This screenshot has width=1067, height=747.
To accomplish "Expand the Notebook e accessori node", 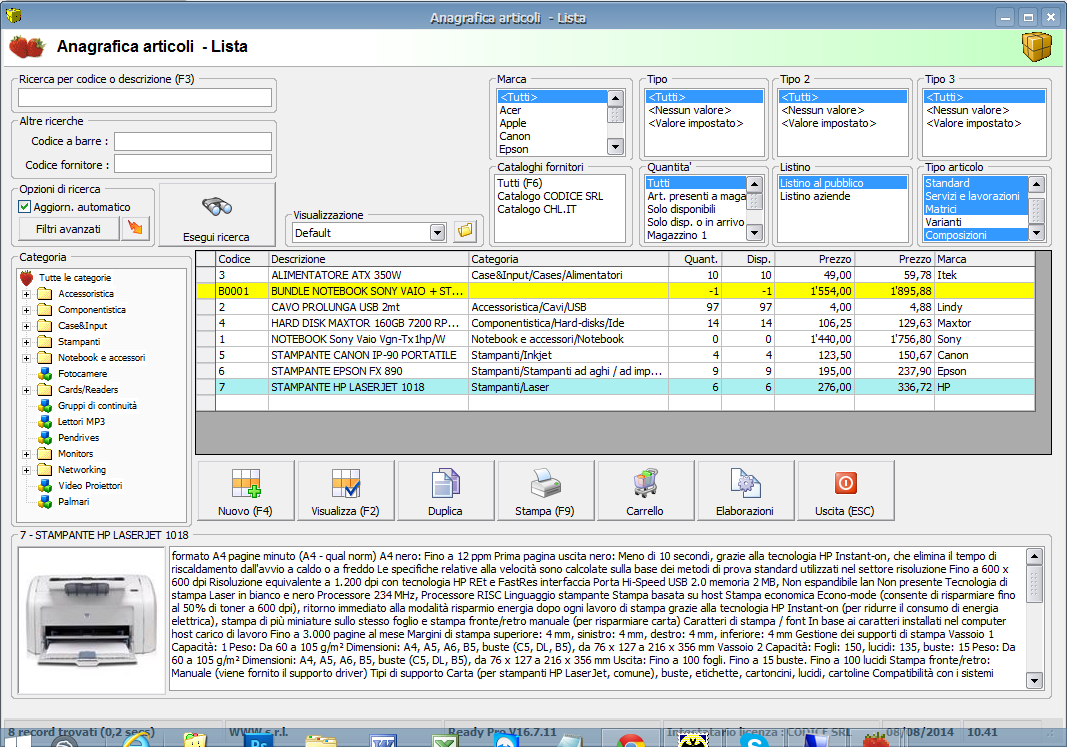I will (27, 358).
